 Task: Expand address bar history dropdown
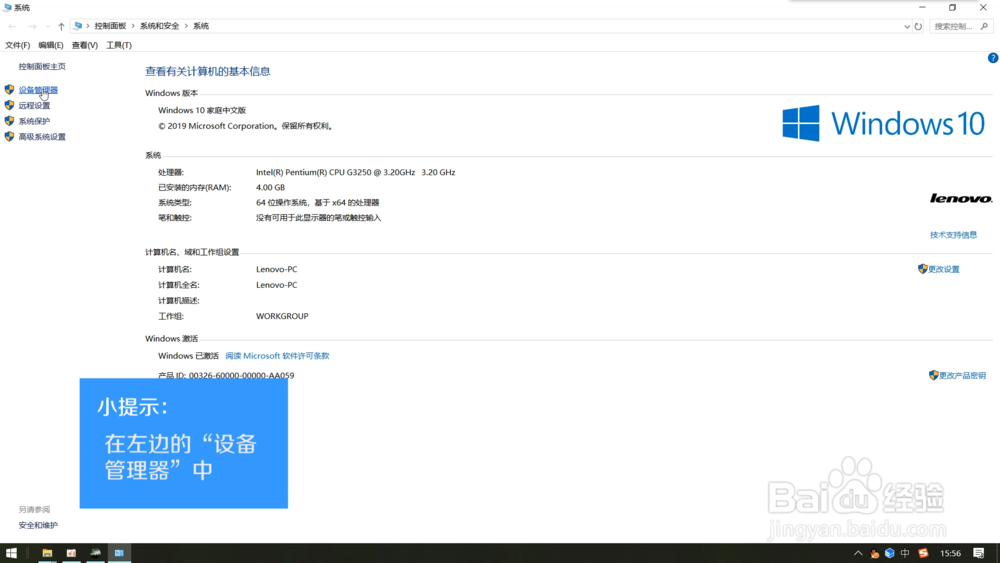[x=906, y=27]
